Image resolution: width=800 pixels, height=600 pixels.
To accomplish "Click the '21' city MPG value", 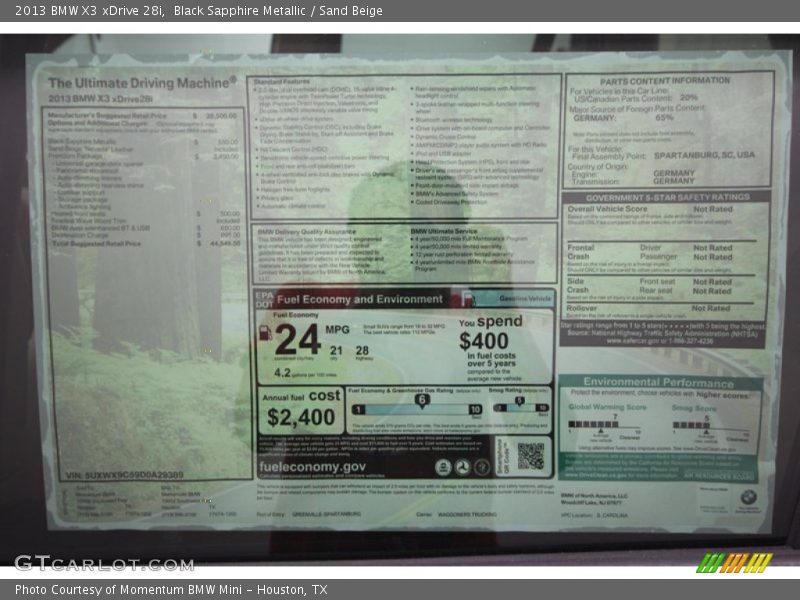I will pos(336,351).
